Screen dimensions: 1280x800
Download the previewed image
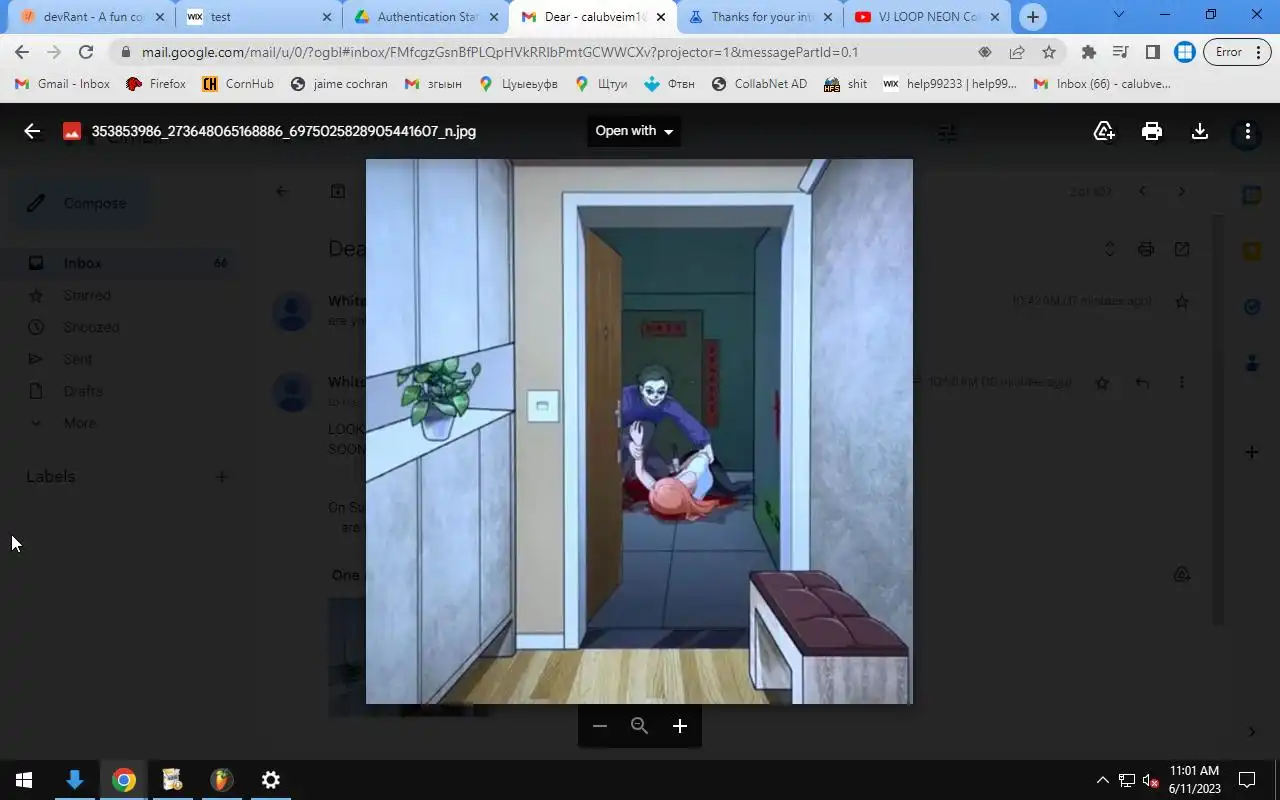click(1200, 131)
